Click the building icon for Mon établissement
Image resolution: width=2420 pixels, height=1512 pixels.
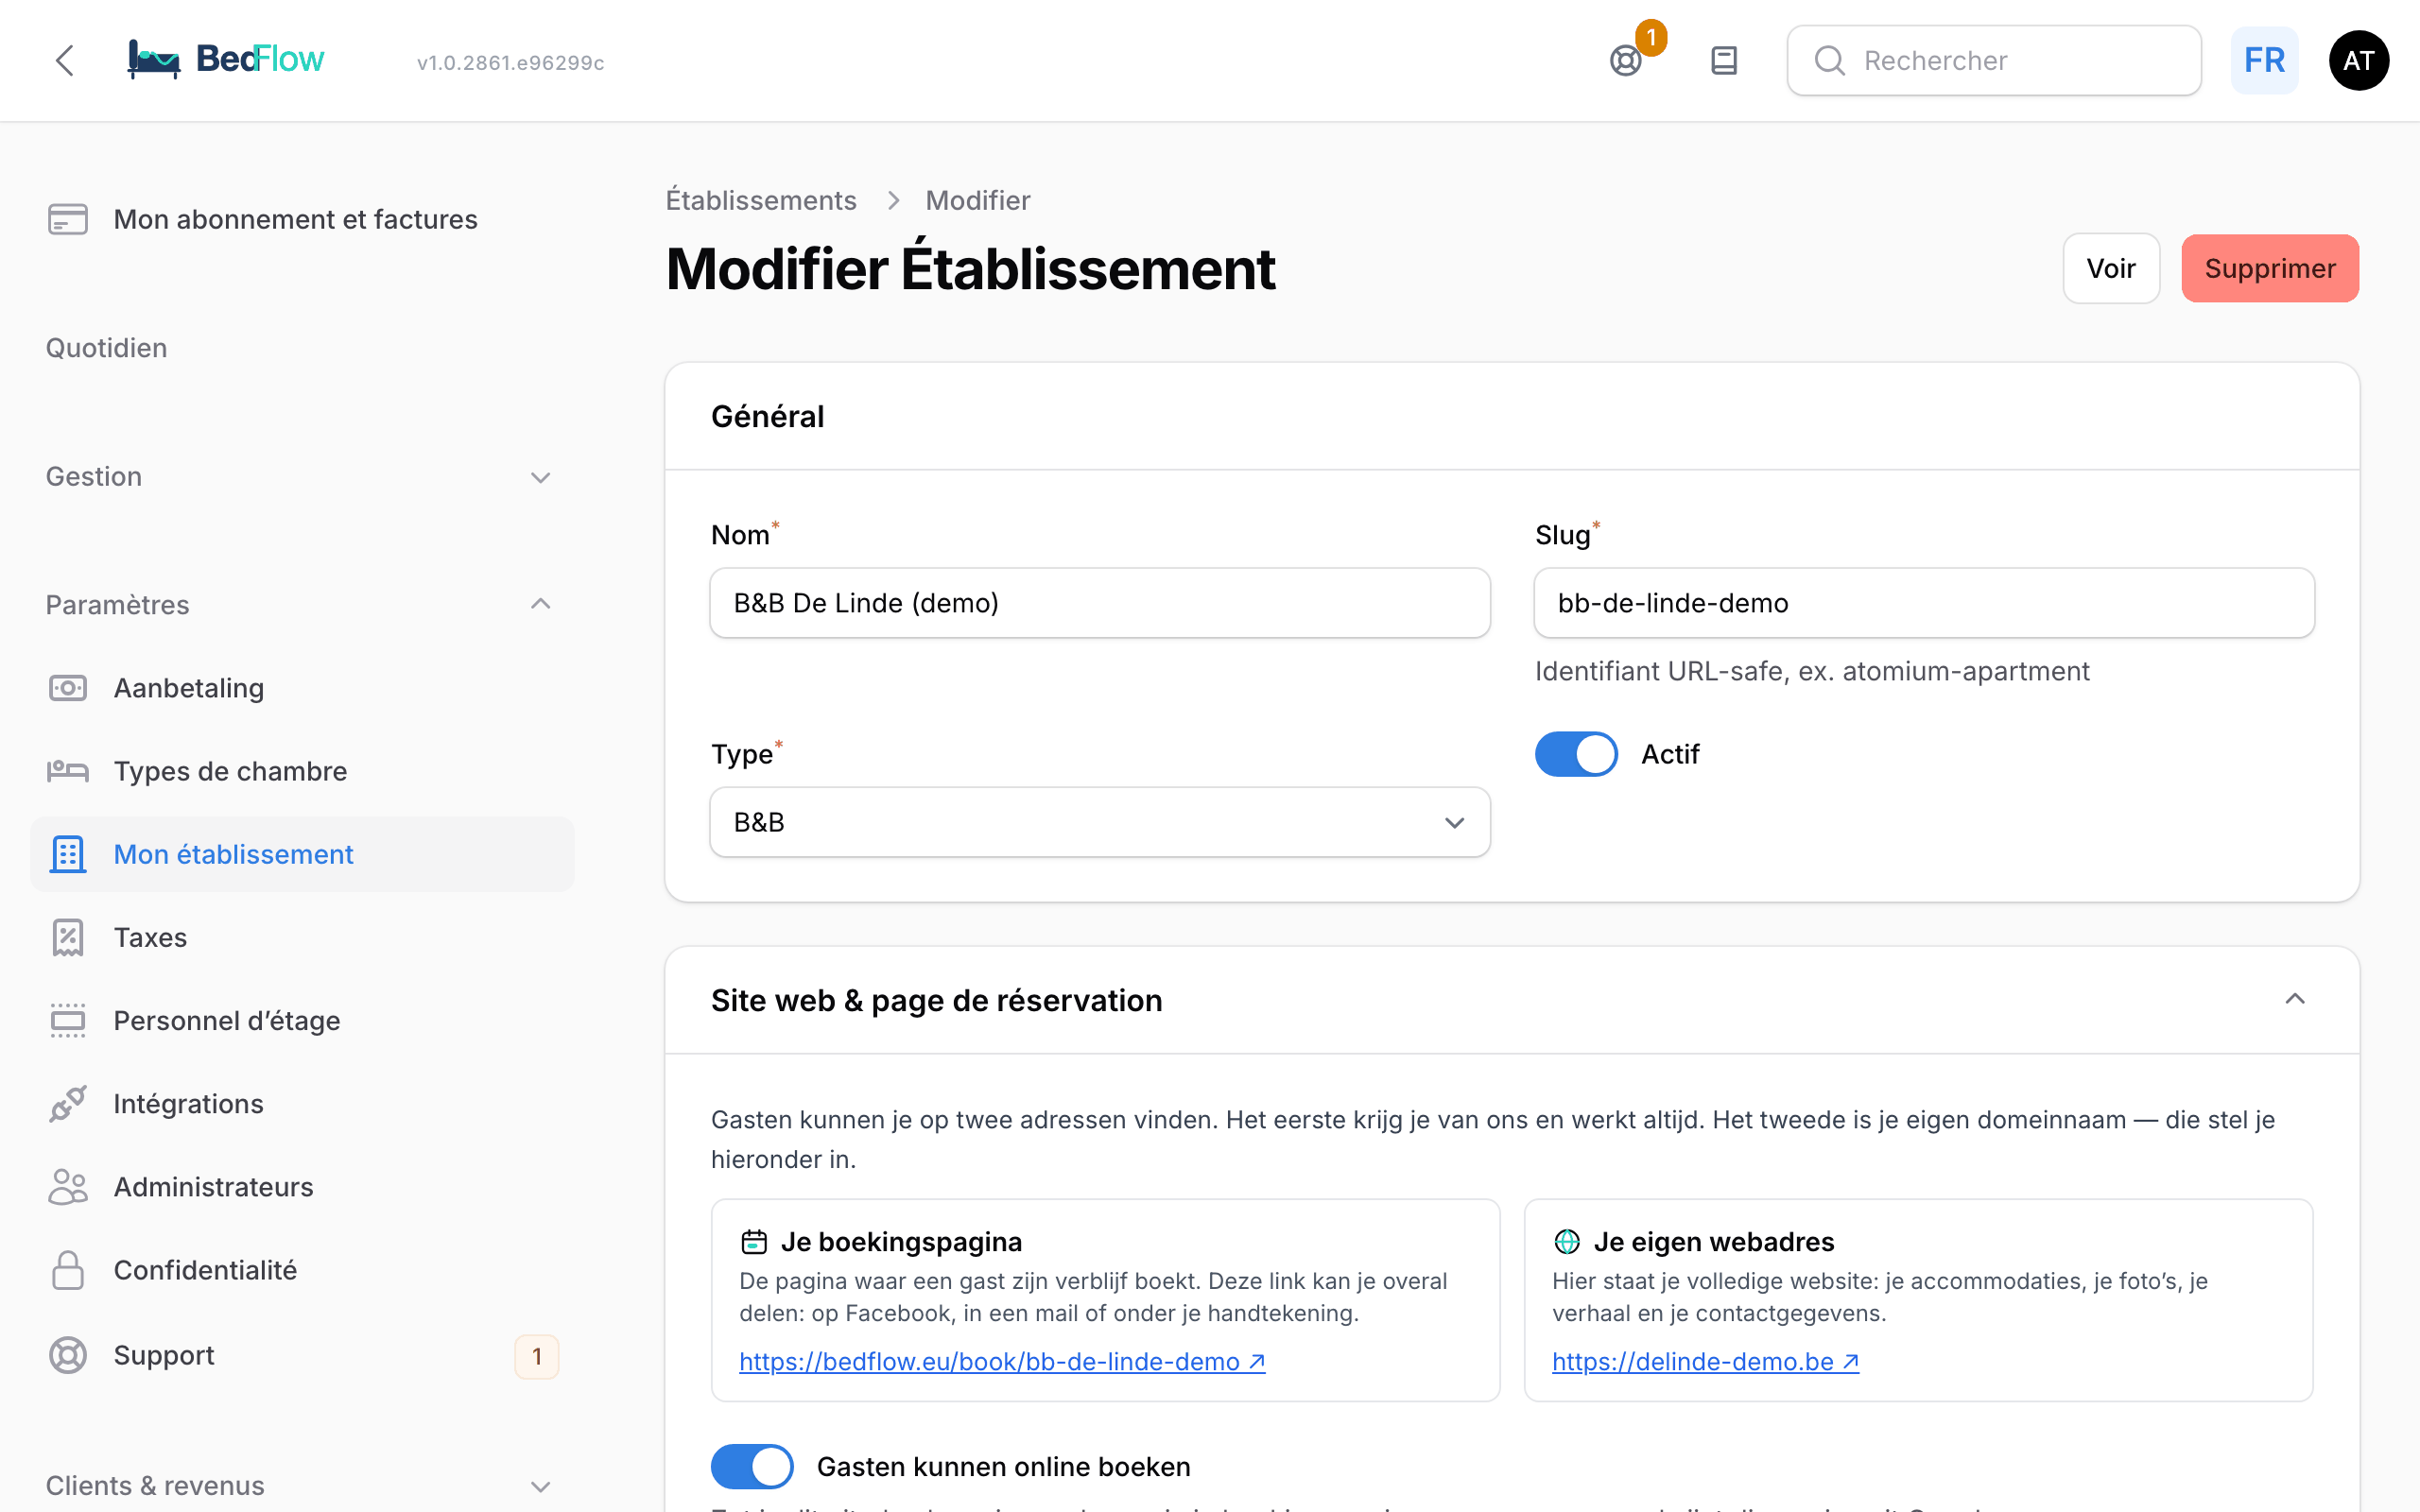[68, 854]
